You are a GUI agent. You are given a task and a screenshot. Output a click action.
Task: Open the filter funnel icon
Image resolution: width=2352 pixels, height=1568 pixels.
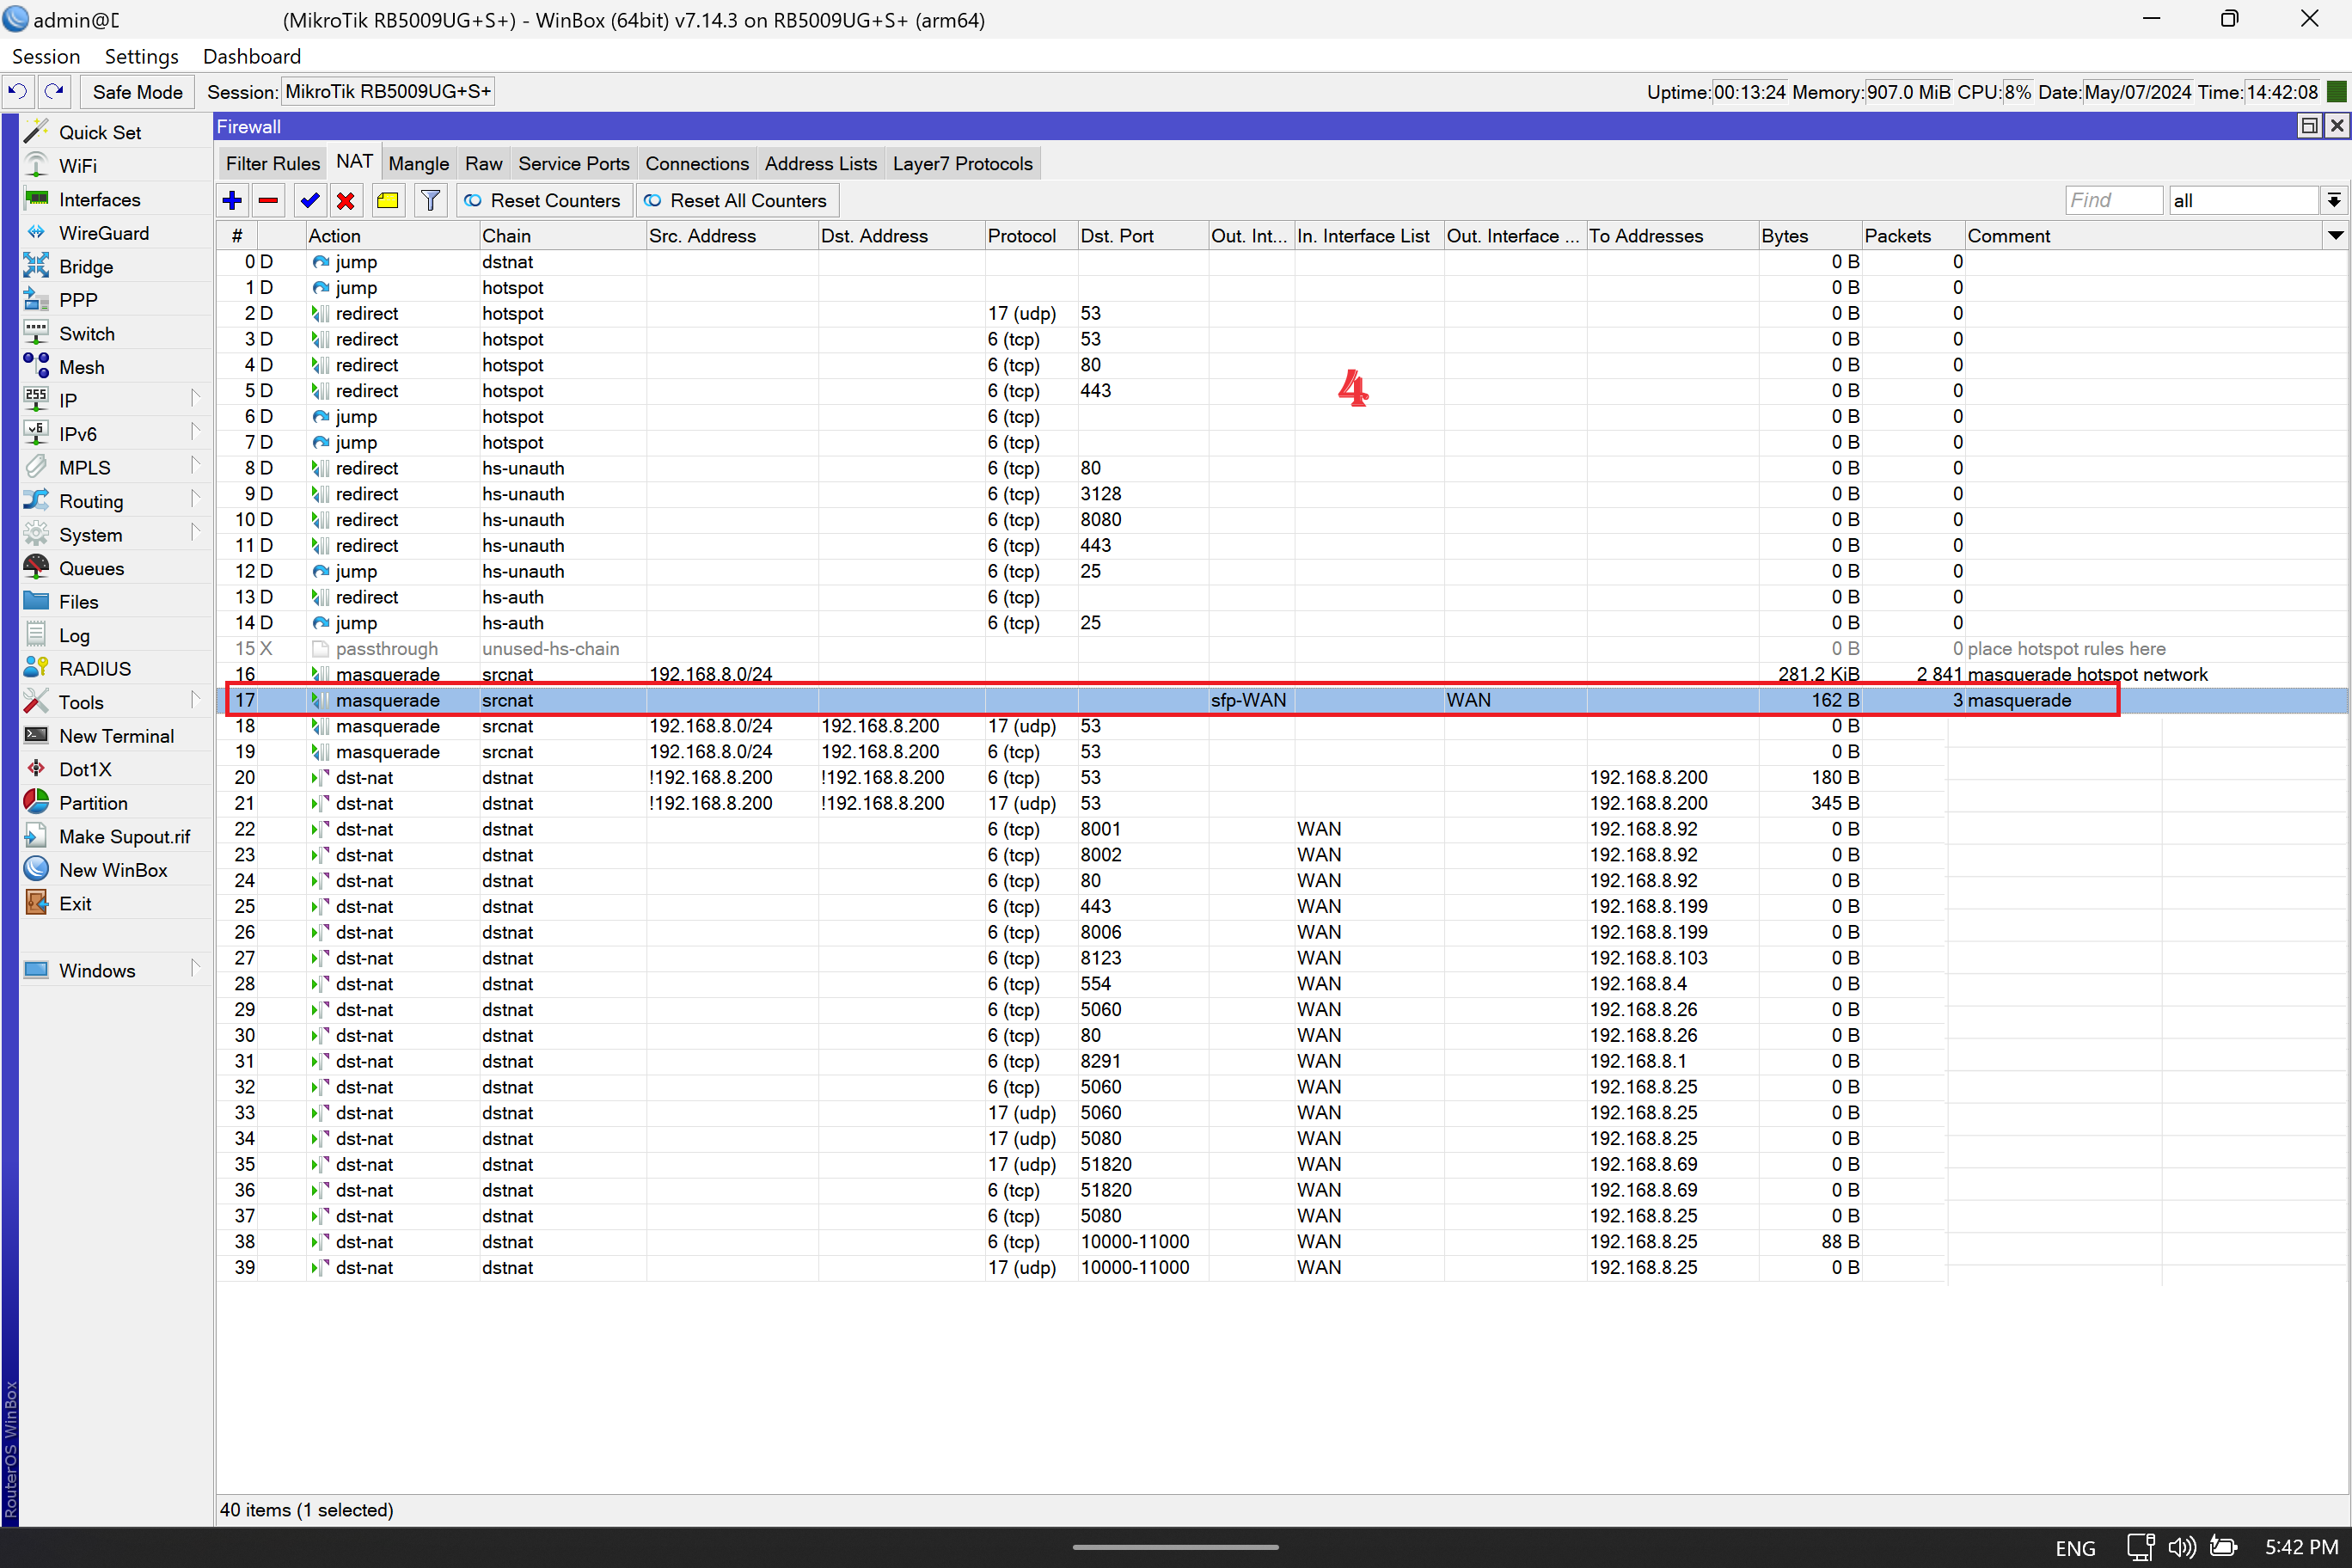click(x=430, y=200)
